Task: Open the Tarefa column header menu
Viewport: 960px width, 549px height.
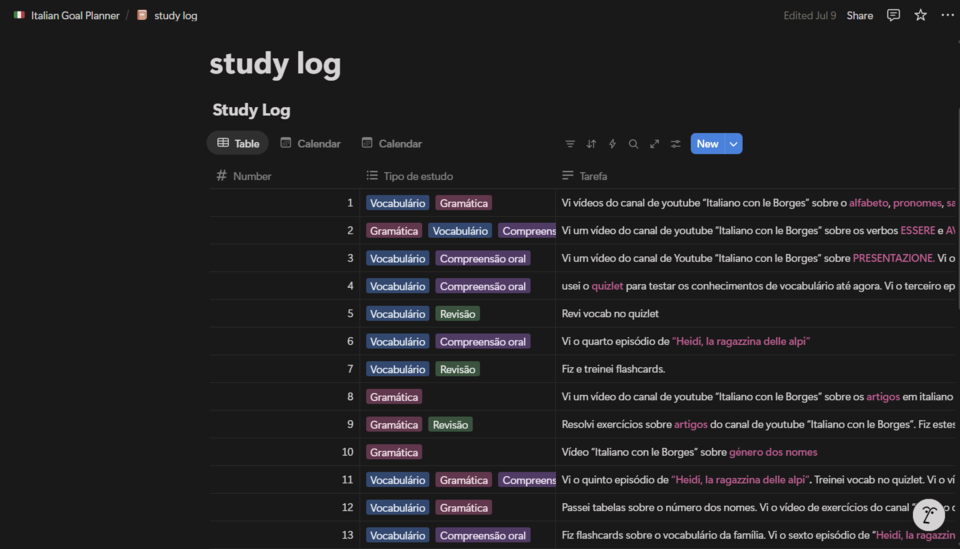Action: (x=592, y=176)
